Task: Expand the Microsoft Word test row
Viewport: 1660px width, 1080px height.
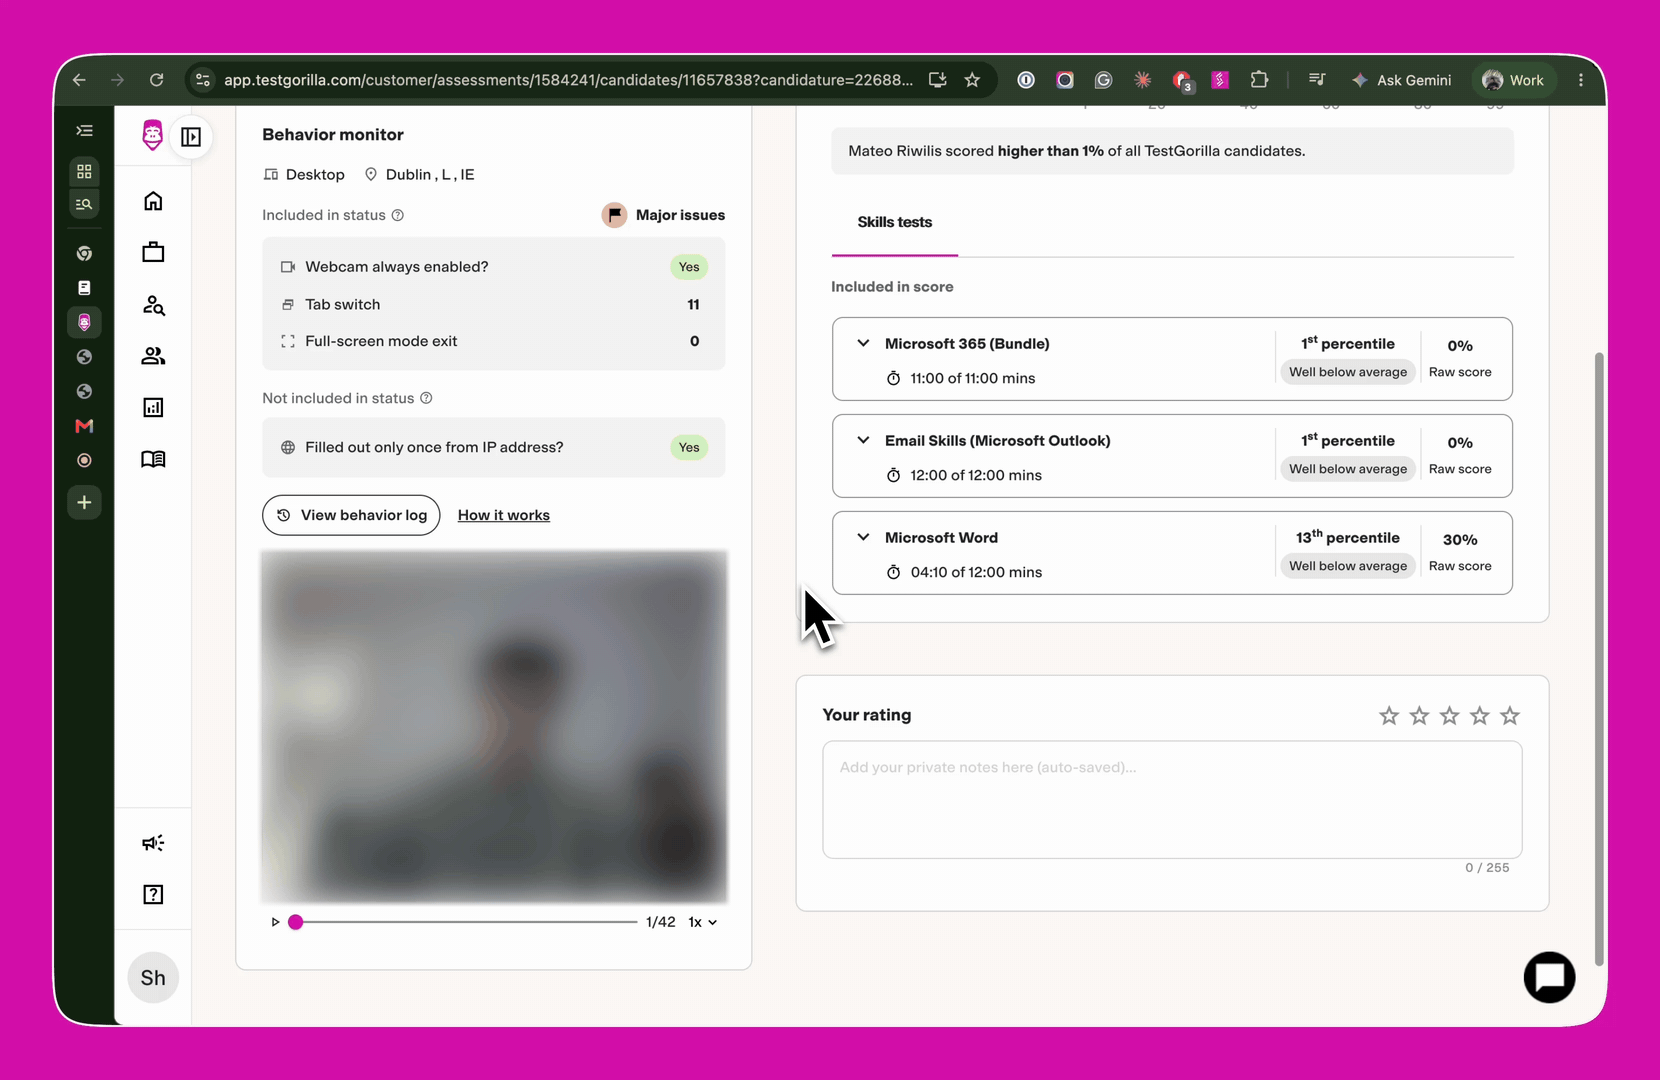Action: coord(863,537)
